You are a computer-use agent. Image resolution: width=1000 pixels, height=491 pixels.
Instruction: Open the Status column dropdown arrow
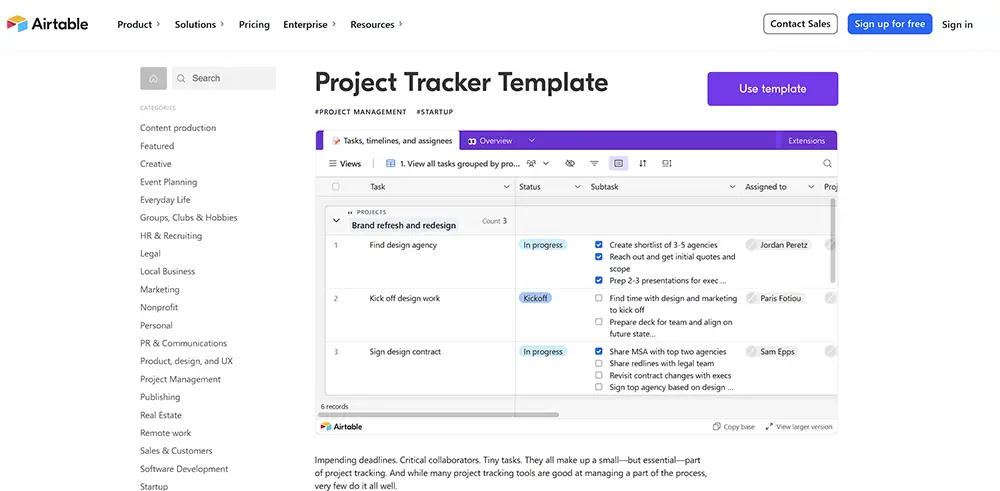[x=578, y=187]
